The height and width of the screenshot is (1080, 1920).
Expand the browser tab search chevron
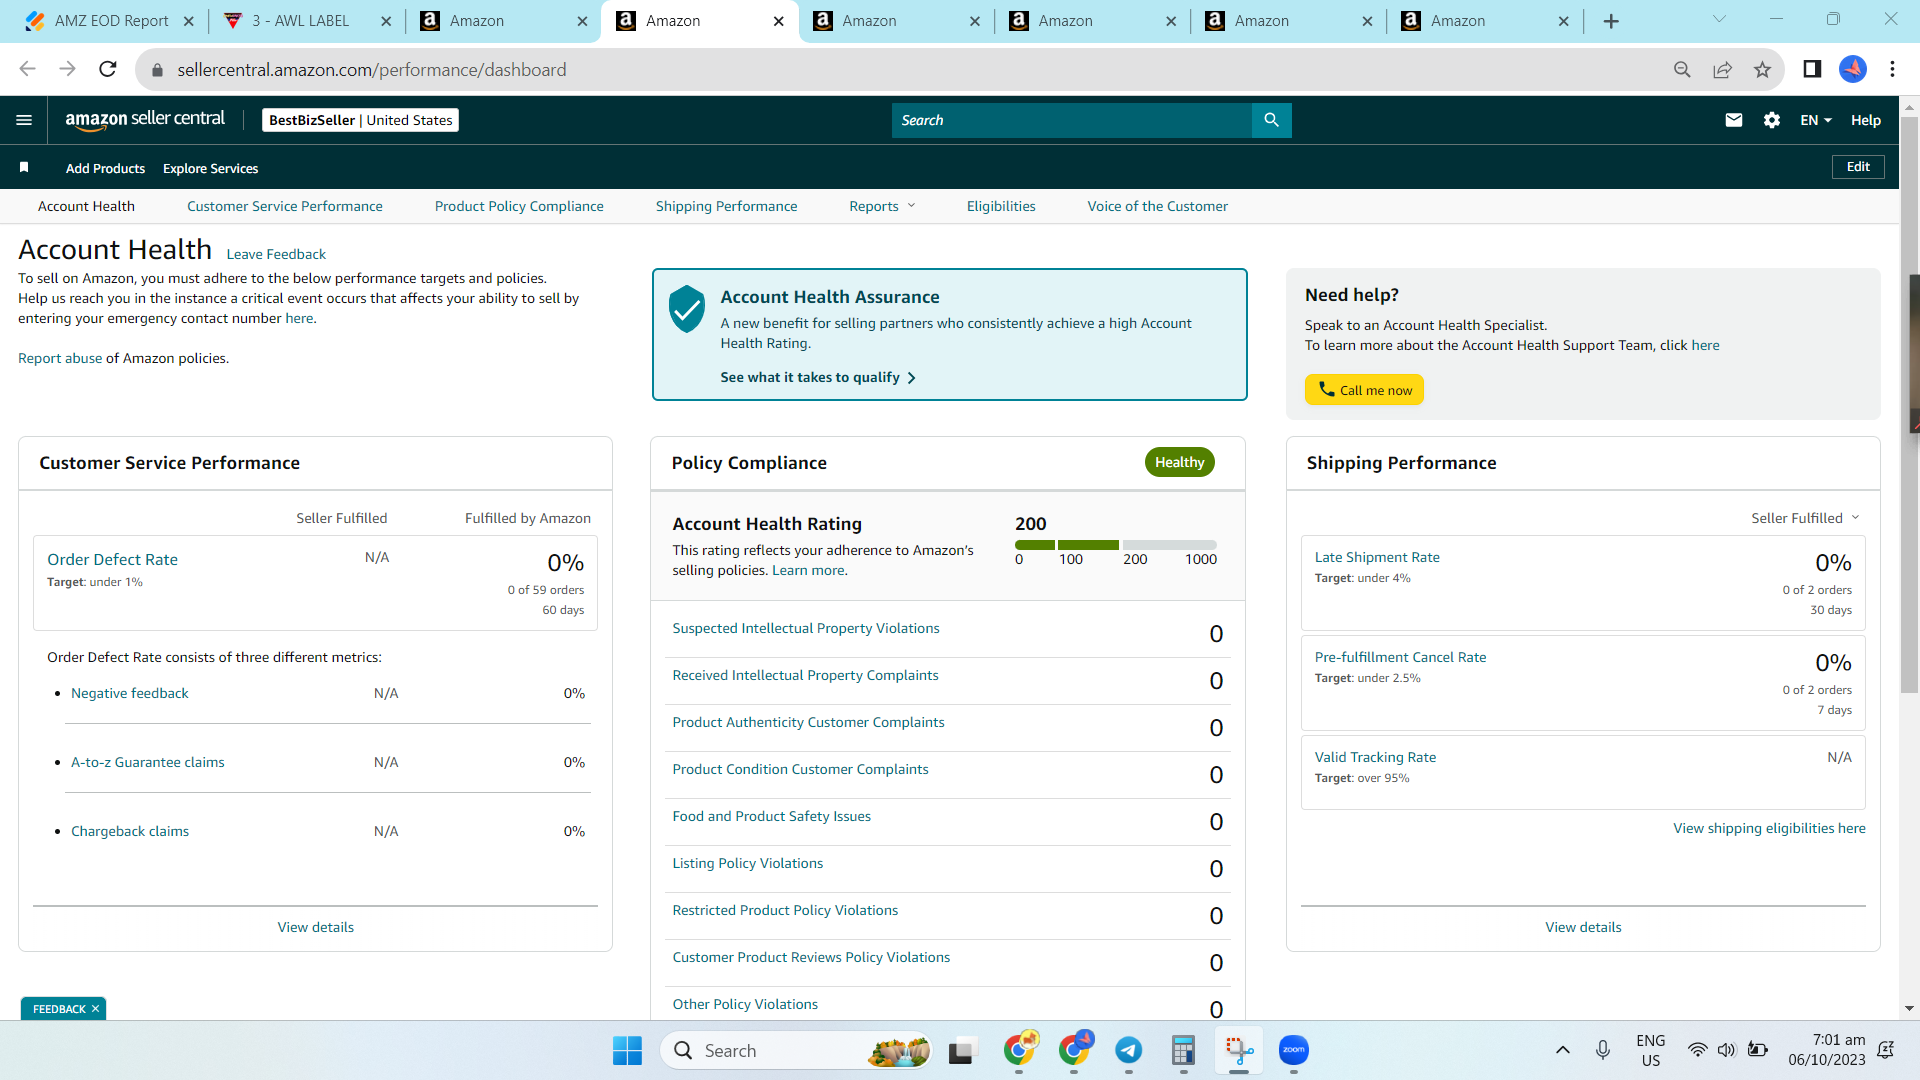pos(1719,20)
